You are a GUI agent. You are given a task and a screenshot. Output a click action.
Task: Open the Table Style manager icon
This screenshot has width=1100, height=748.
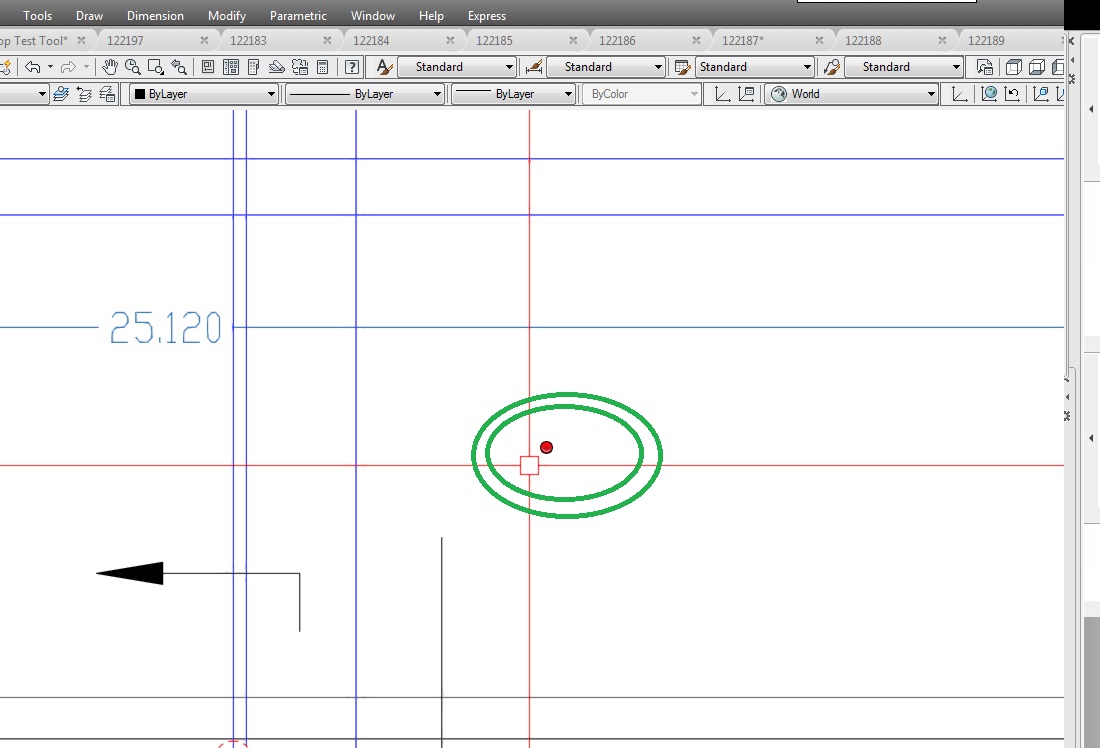point(682,67)
